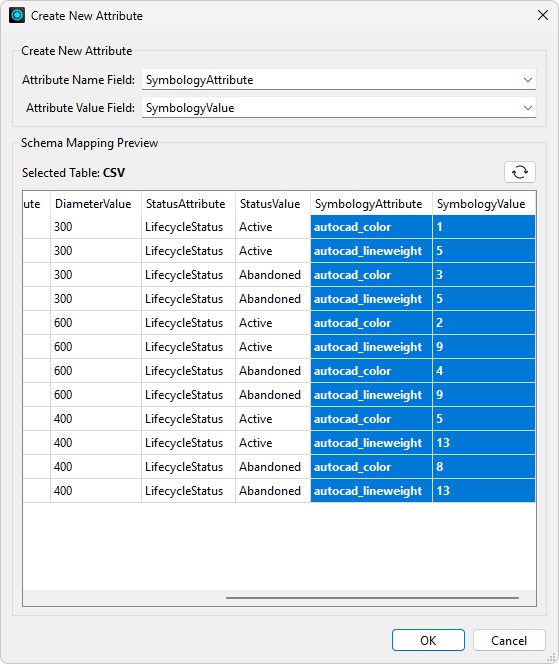559x664 pixels.
Task: Open the Attribute Value Field dropdown arrow
Action: [x=528, y=108]
